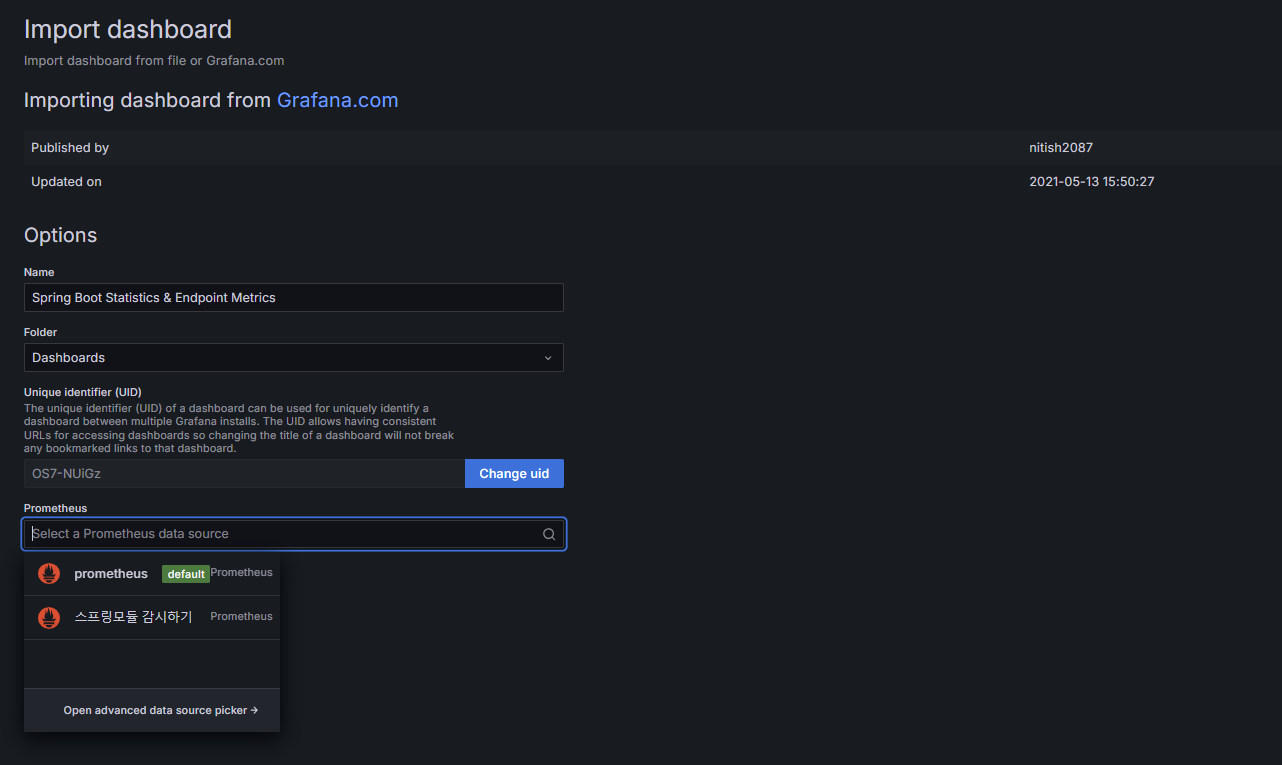Click the 'Name' field label
This screenshot has height=765, width=1282.
pyautogui.click(x=39, y=272)
